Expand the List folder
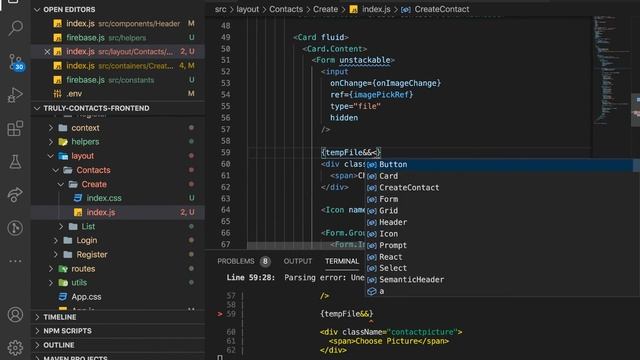 click(x=61, y=226)
